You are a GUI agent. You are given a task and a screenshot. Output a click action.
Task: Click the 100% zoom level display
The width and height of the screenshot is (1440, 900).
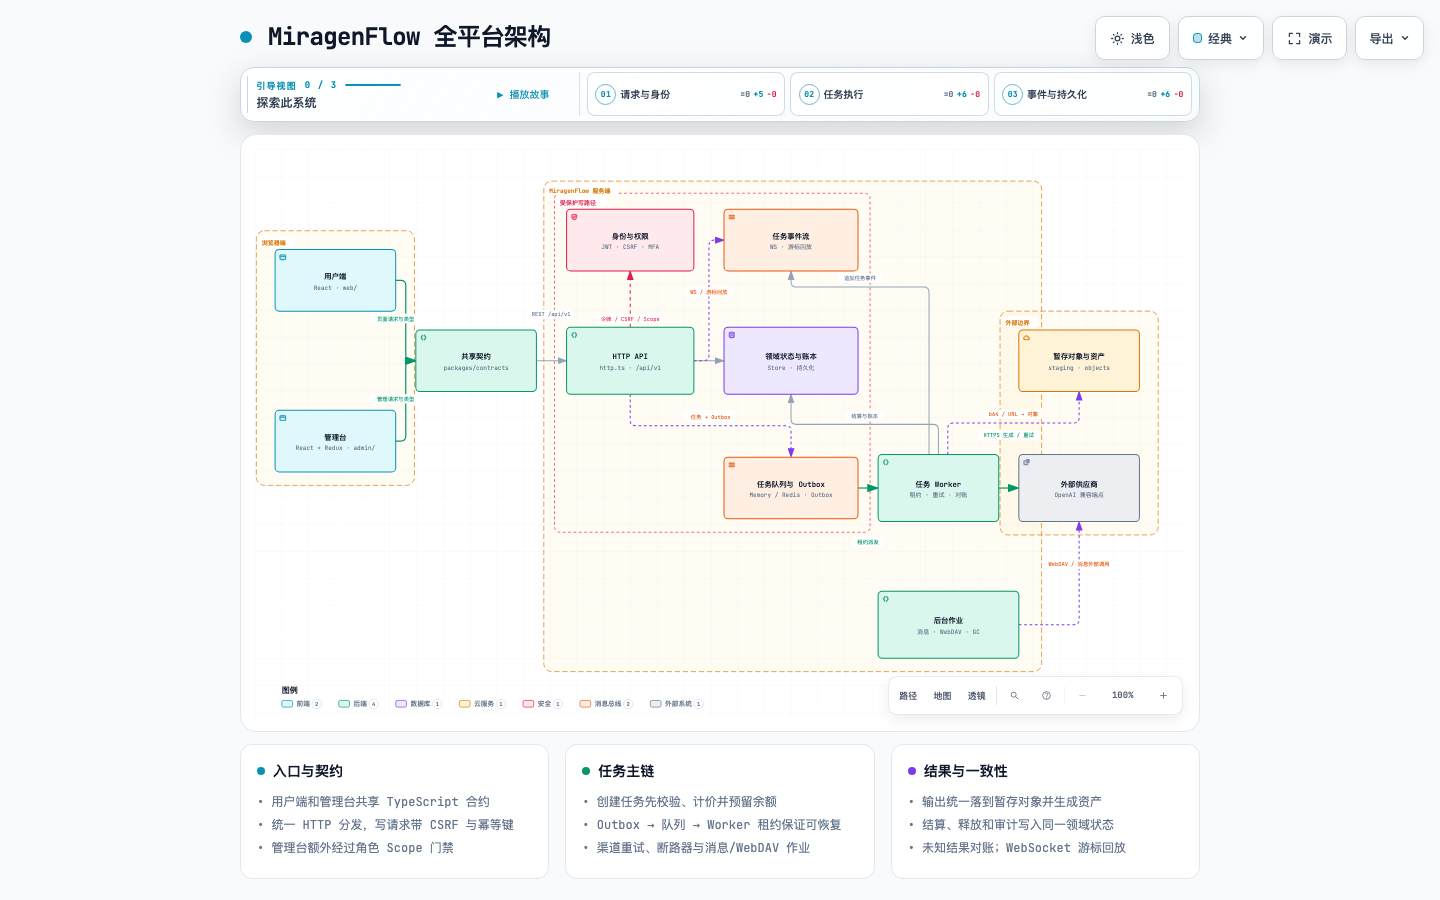1123,696
